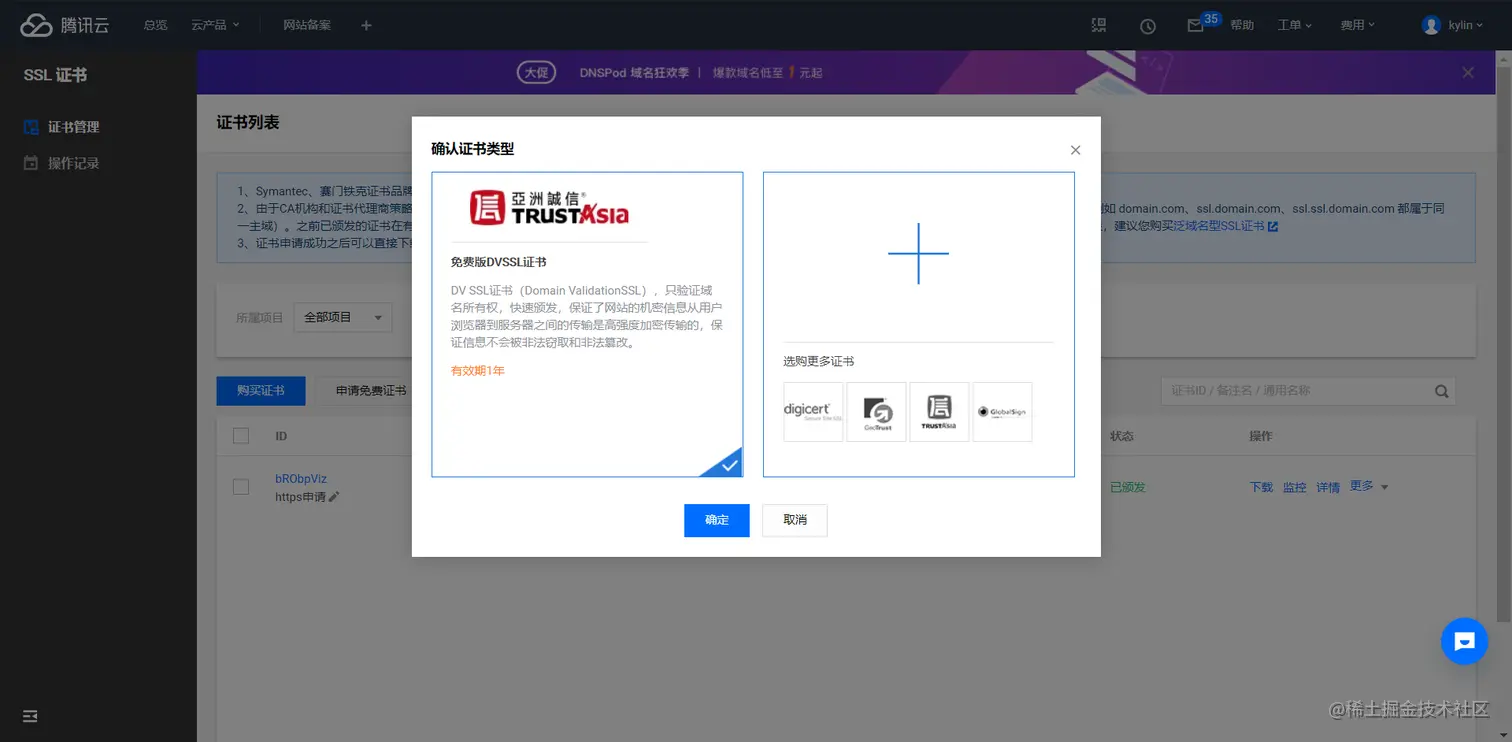Click the 确认证书类型 dialog title
1512x742 pixels.
click(473, 149)
